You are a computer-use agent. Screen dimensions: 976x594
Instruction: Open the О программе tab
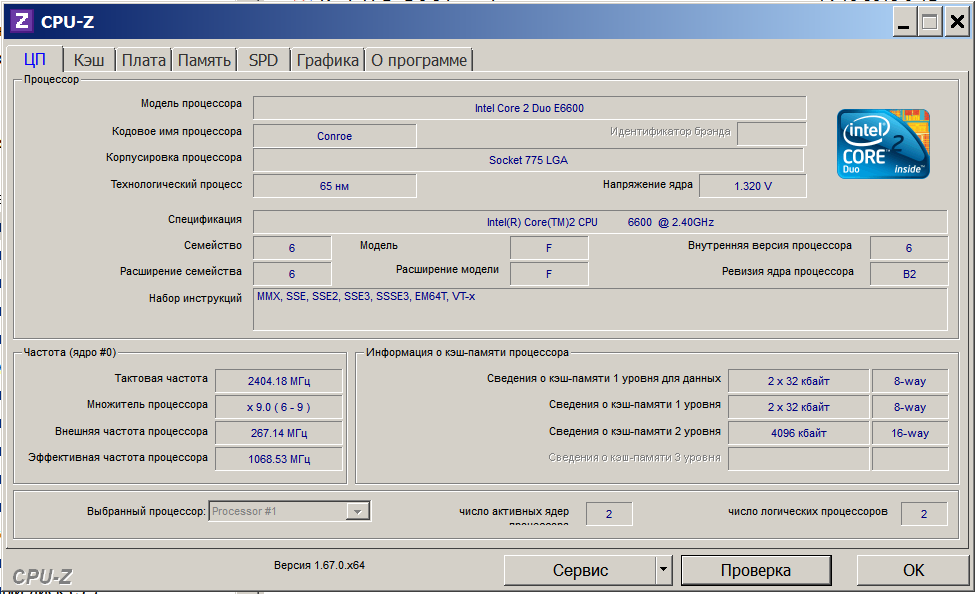click(418, 60)
